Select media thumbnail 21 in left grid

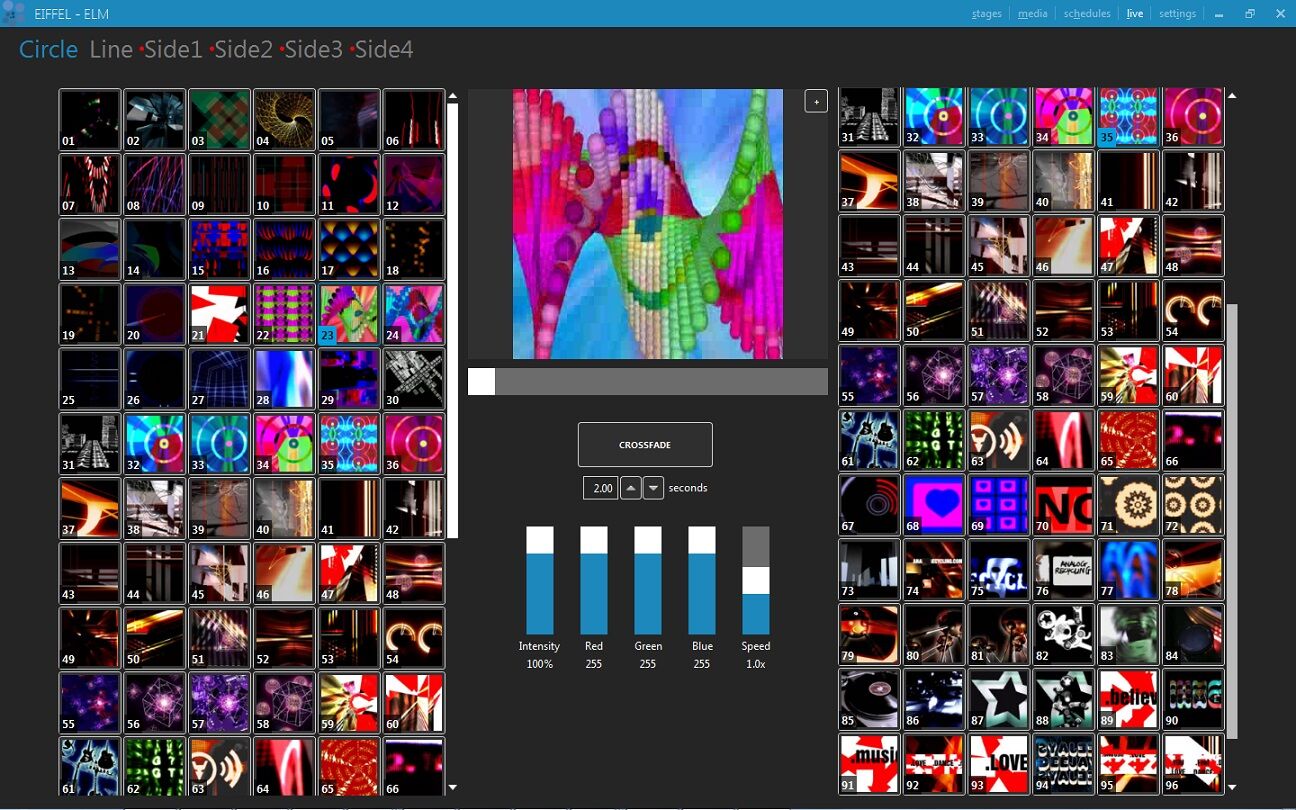[x=220, y=314]
